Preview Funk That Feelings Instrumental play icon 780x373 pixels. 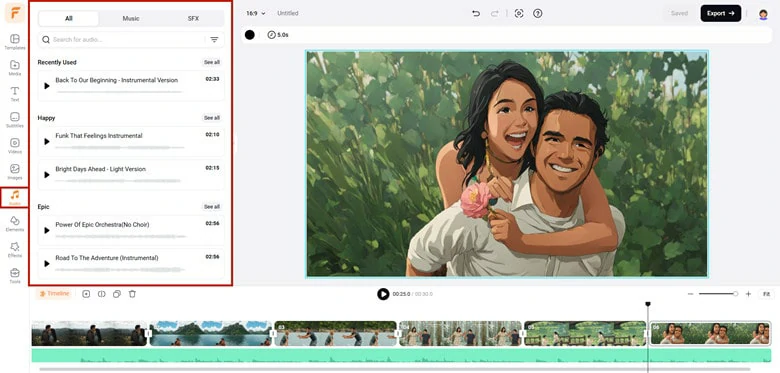[47, 142]
